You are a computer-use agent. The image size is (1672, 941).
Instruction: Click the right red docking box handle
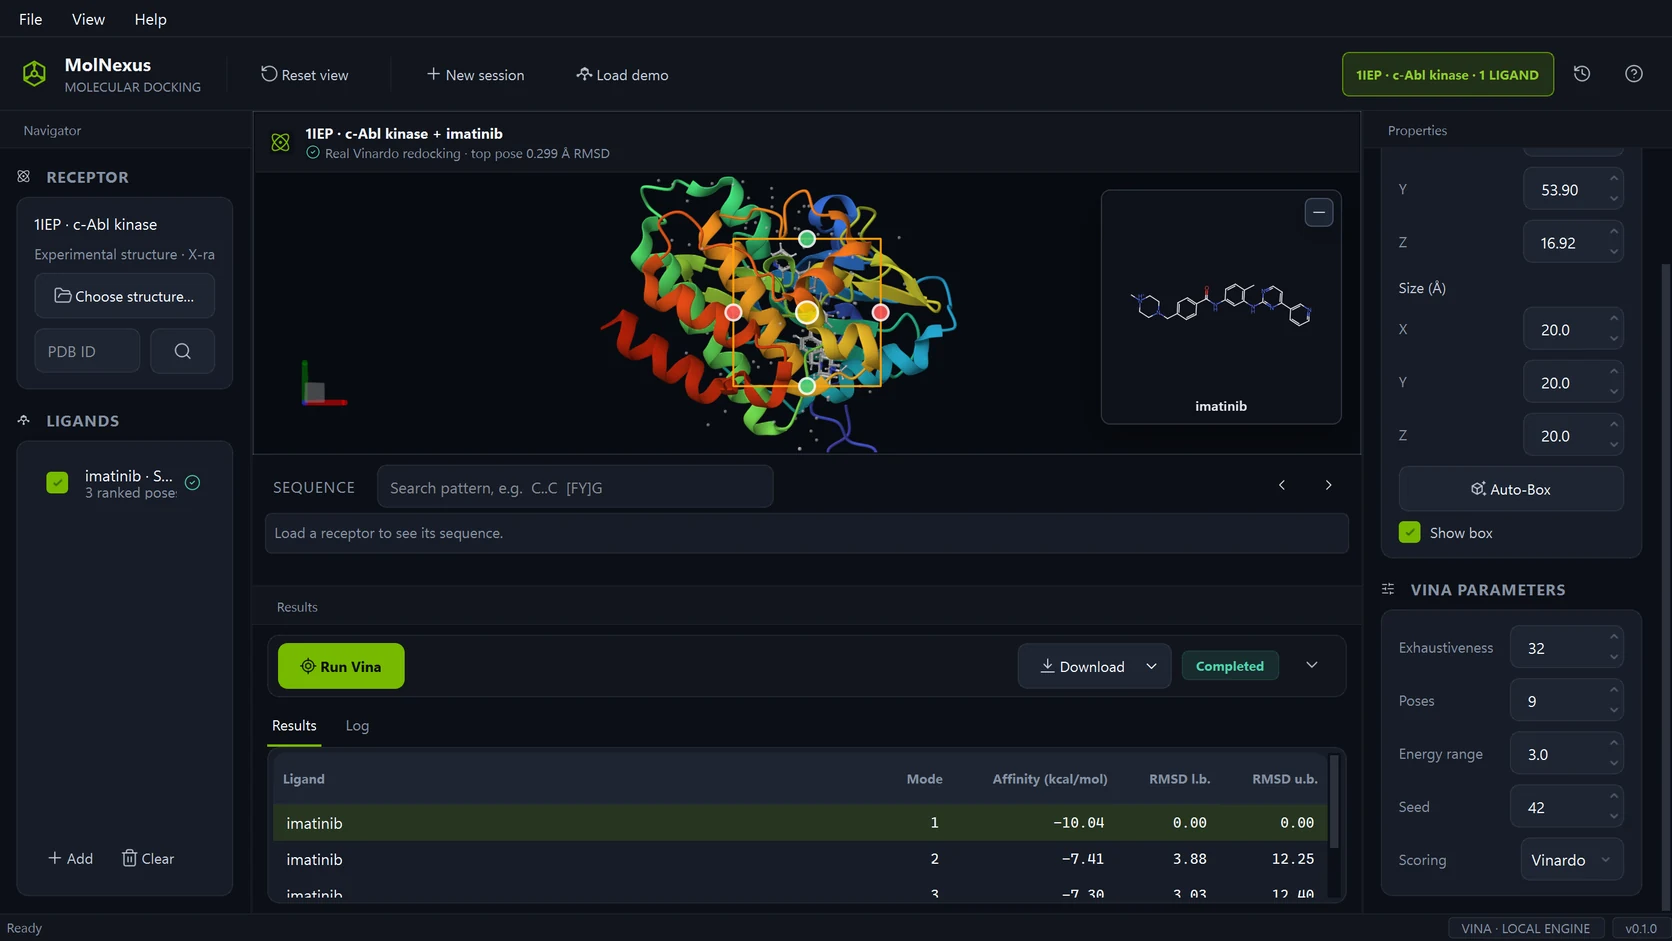pos(881,313)
